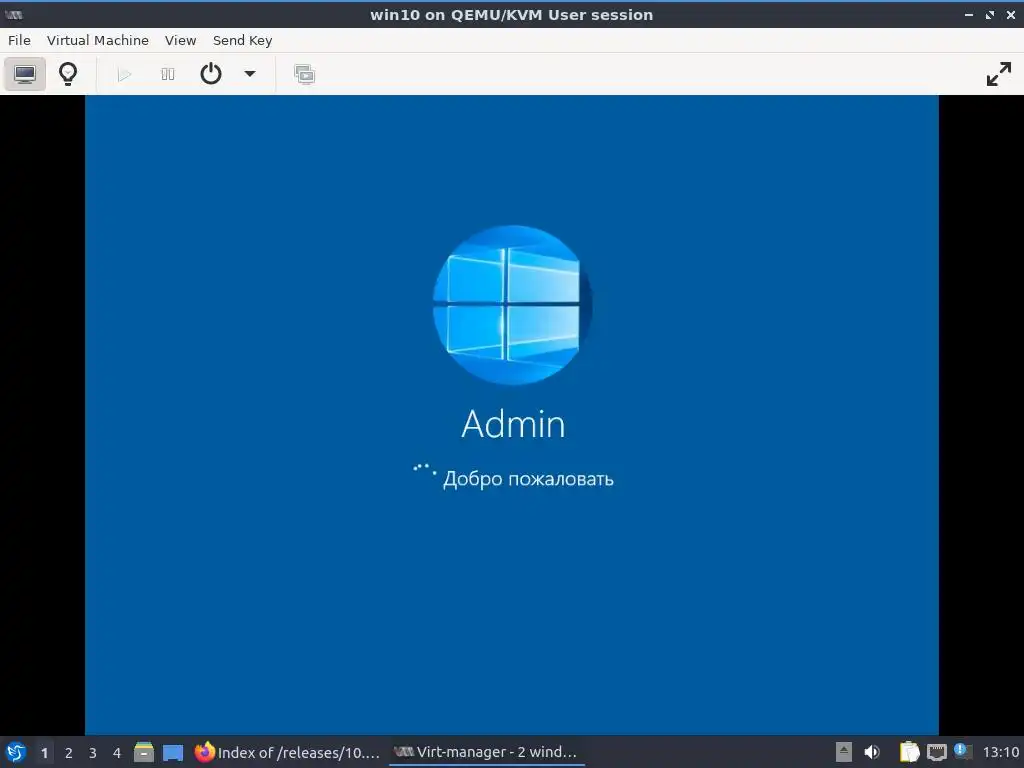Minimize the win10 VM window
The image size is (1024, 768).
(968, 15)
